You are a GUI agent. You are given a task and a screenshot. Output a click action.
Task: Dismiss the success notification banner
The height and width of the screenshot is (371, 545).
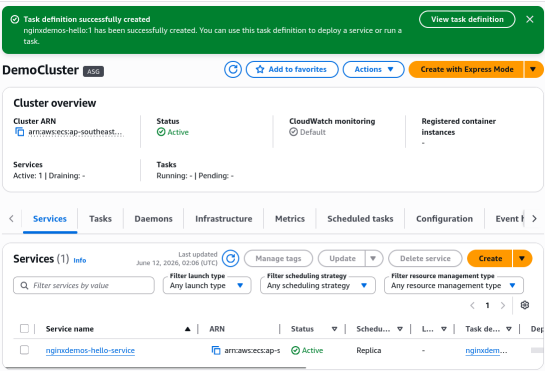click(529, 19)
